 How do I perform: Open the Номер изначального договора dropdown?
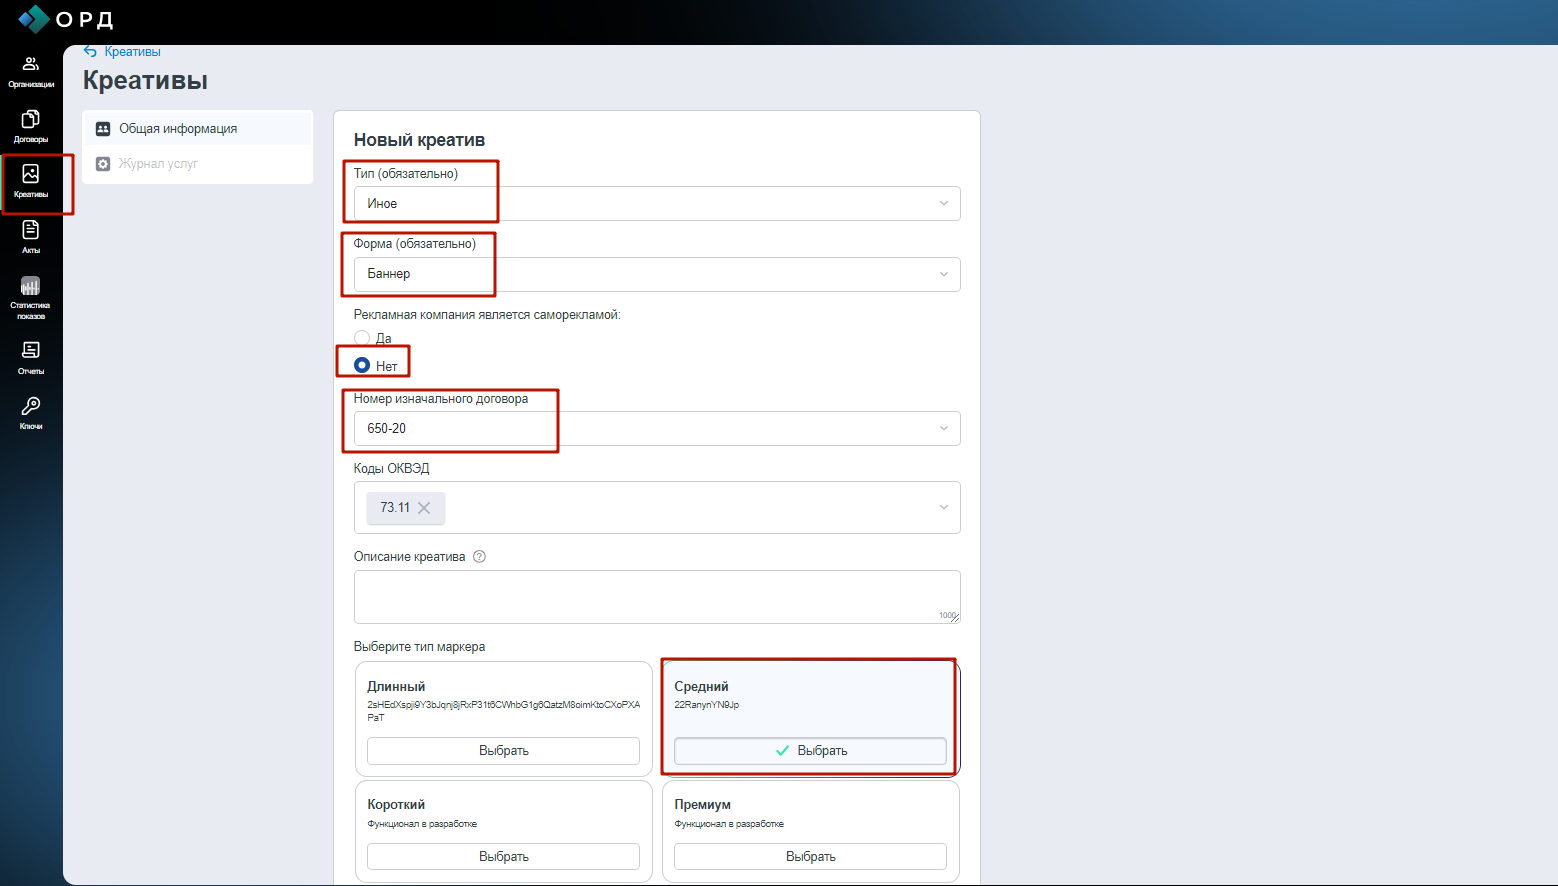coord(657,429)
